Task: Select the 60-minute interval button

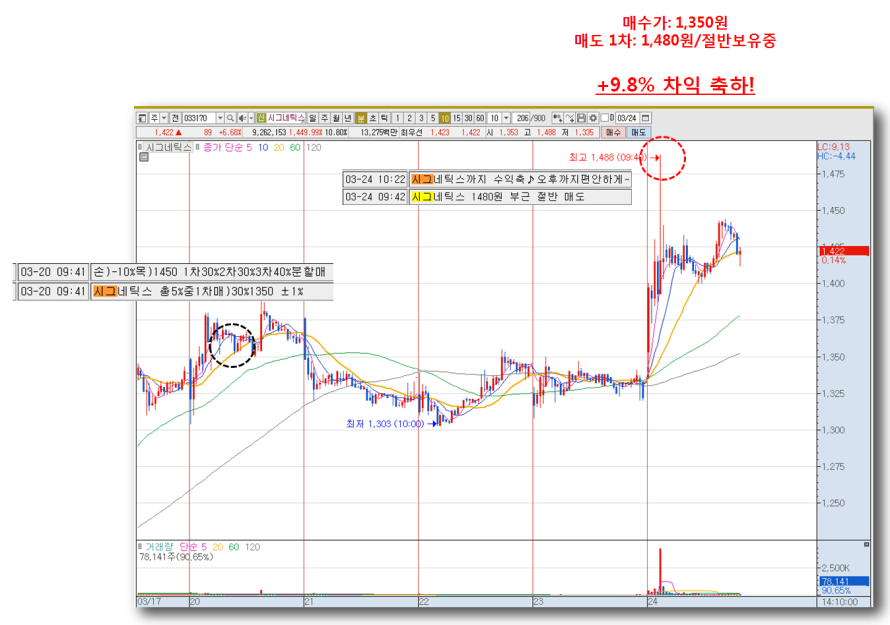Action: click(480, 118)
